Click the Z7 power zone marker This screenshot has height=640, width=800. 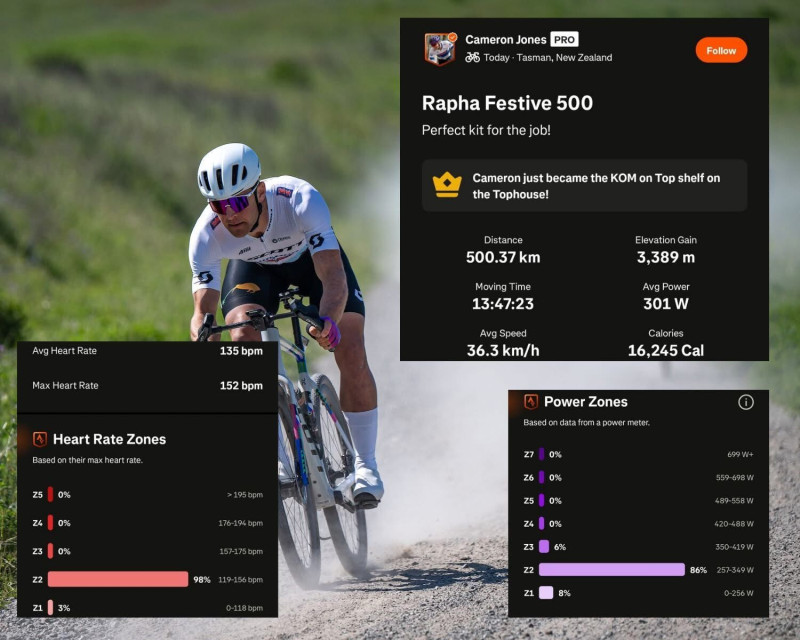point(541,454)
